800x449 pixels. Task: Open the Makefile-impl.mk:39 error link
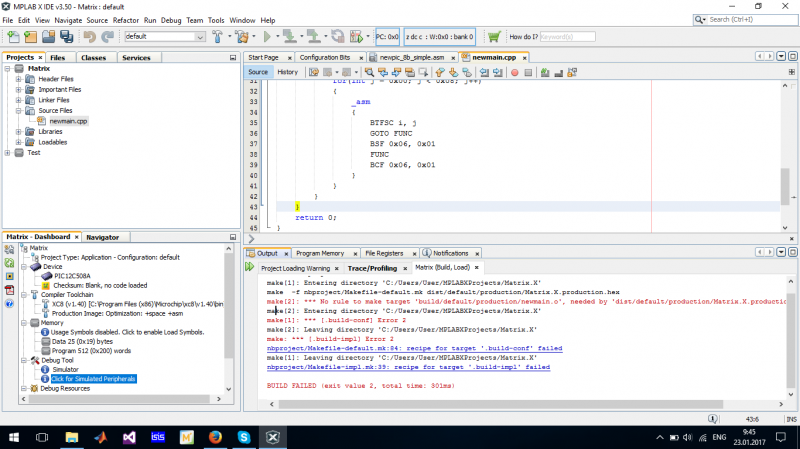(x=408, y=367)
